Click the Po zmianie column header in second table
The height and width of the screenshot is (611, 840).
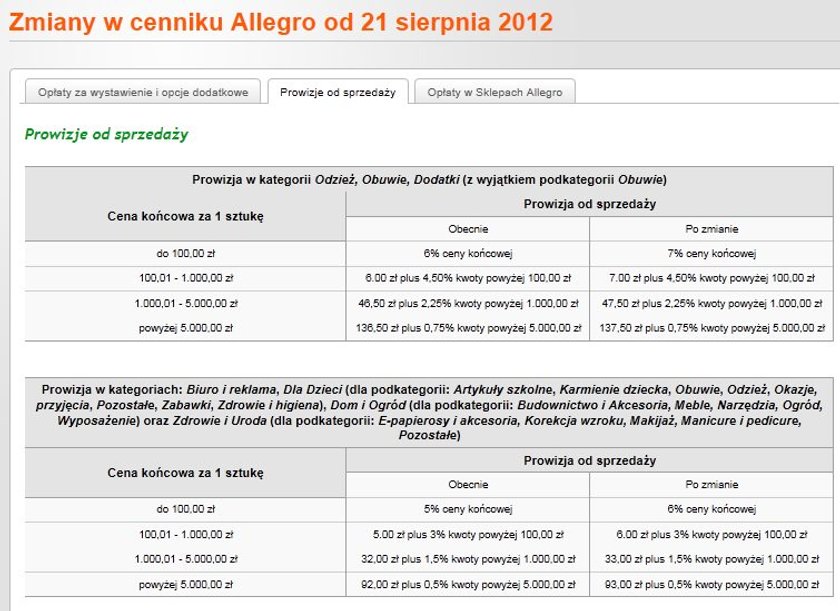pyautogui.click(x=711, y=485)
